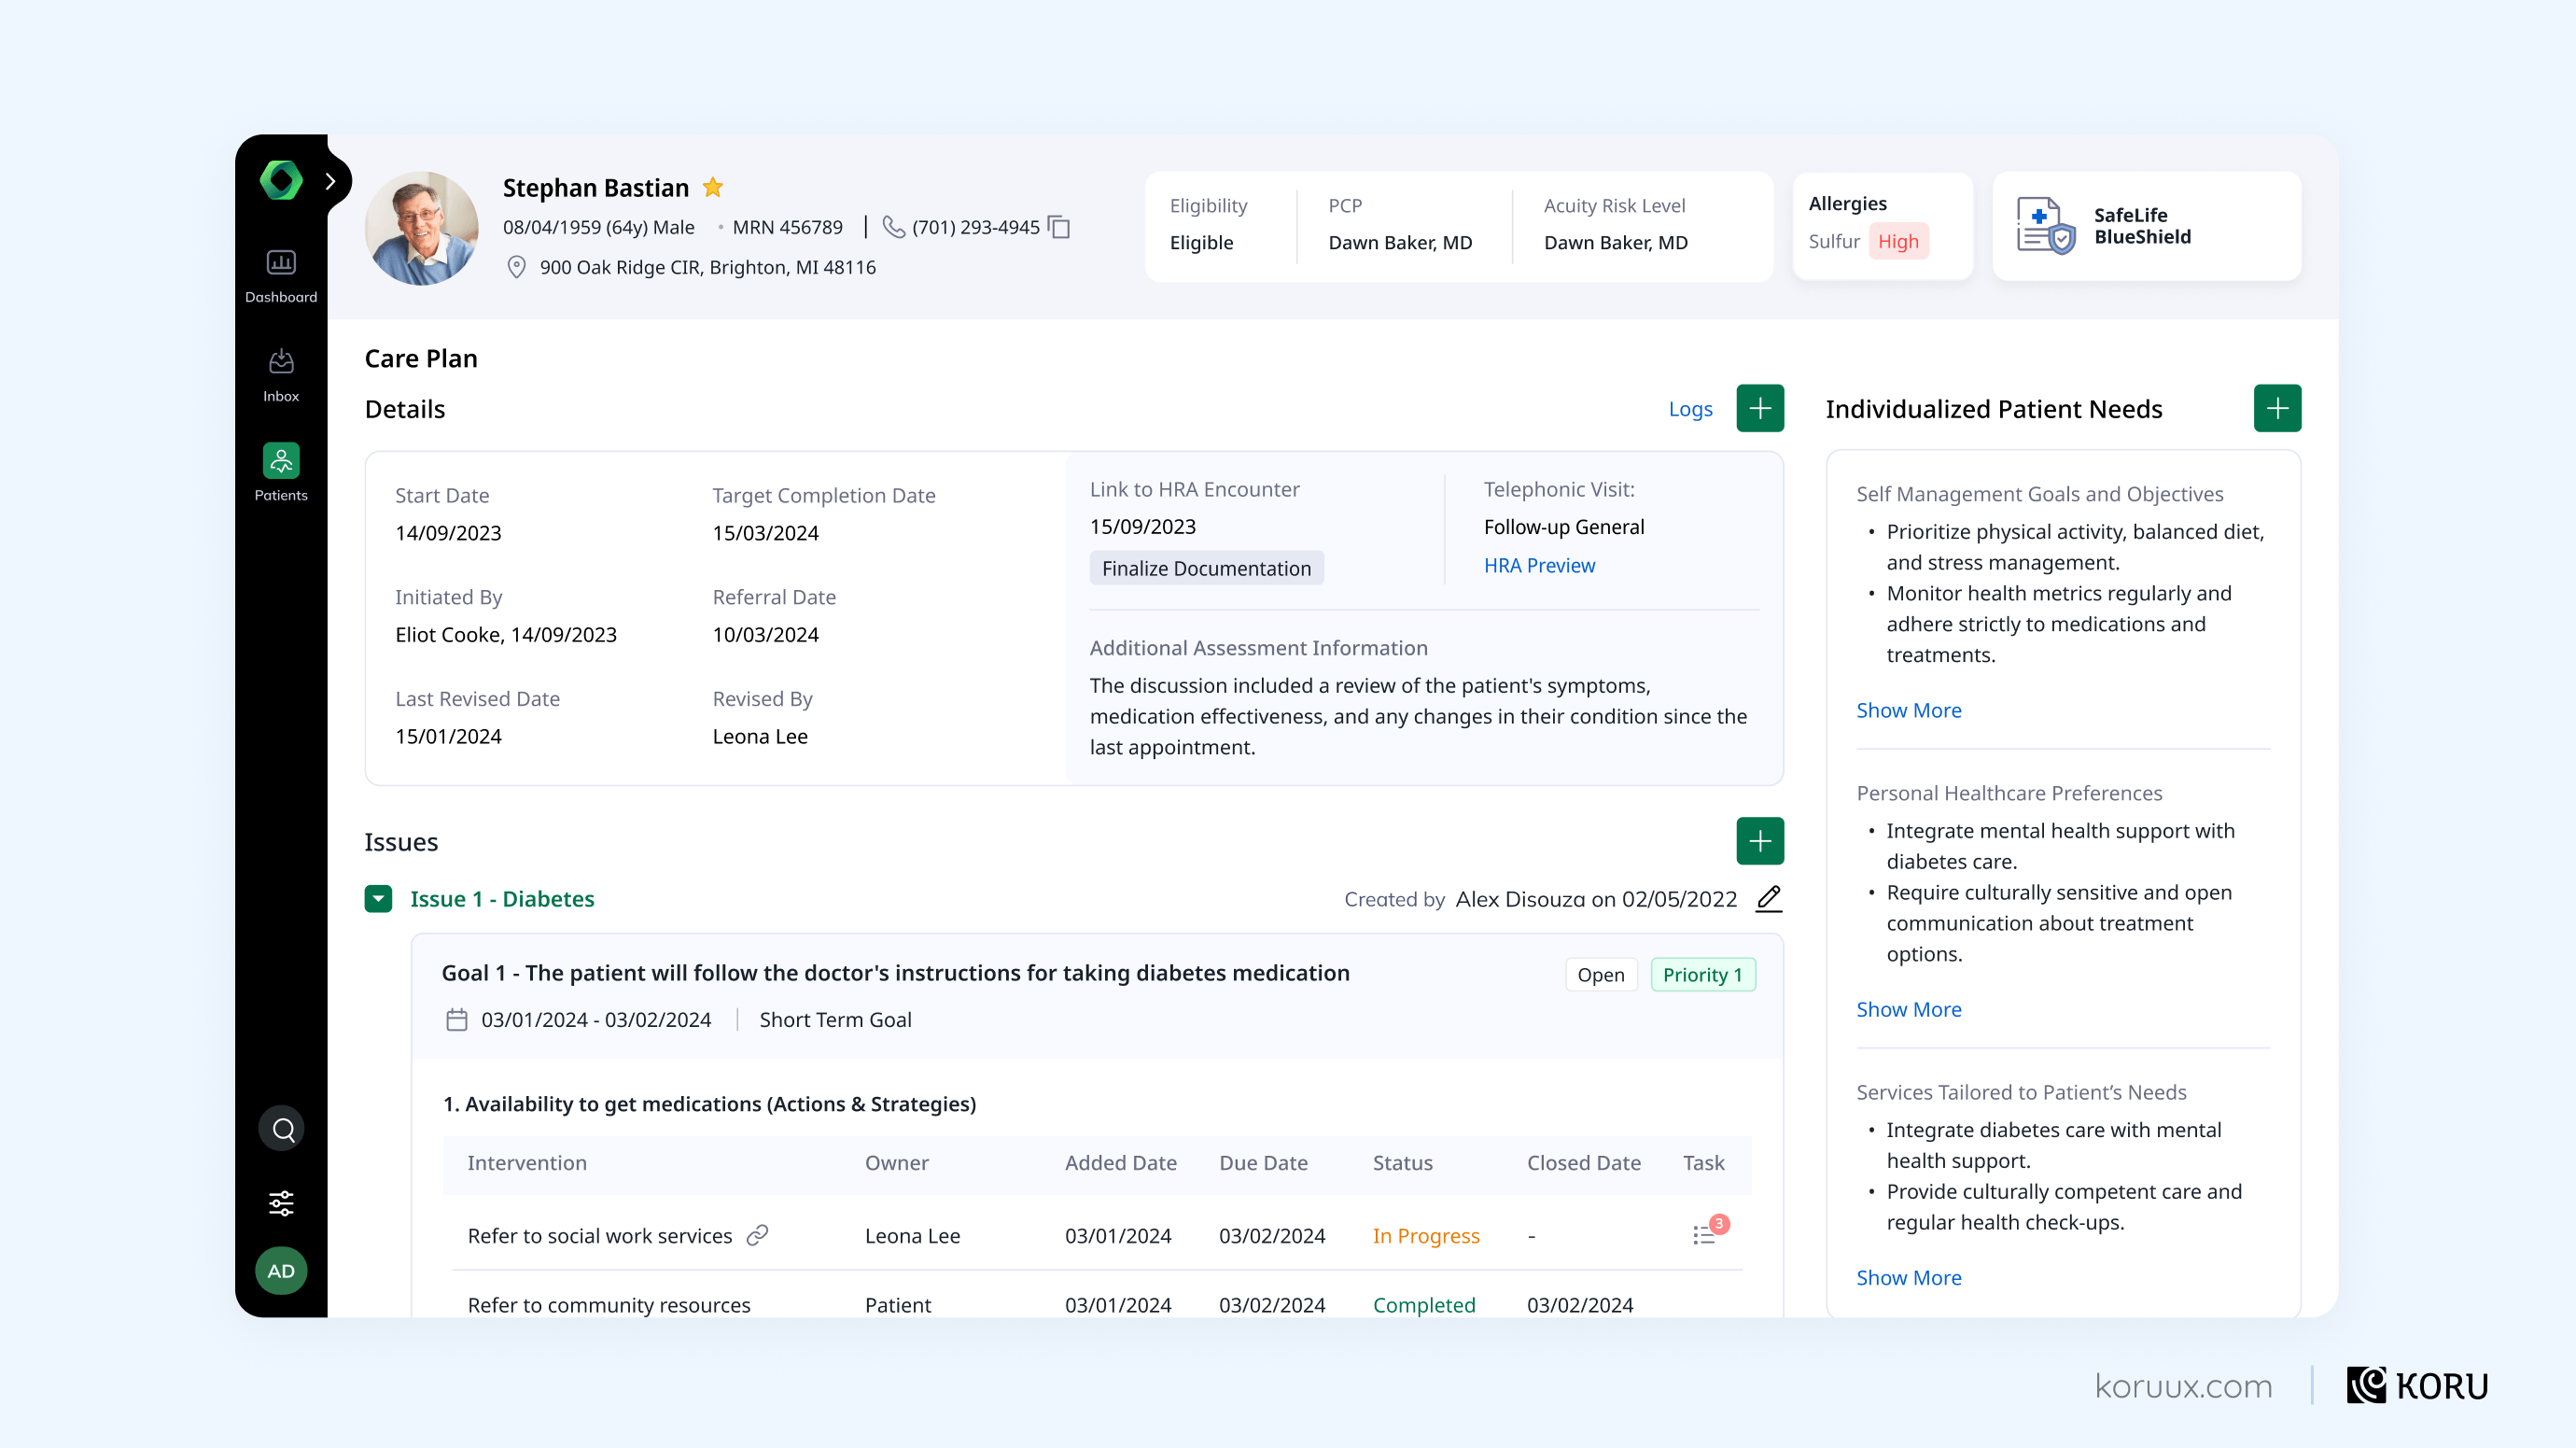Collapse the Issue 1 - Diabetes section
2576x1448 pixels.
378,899
